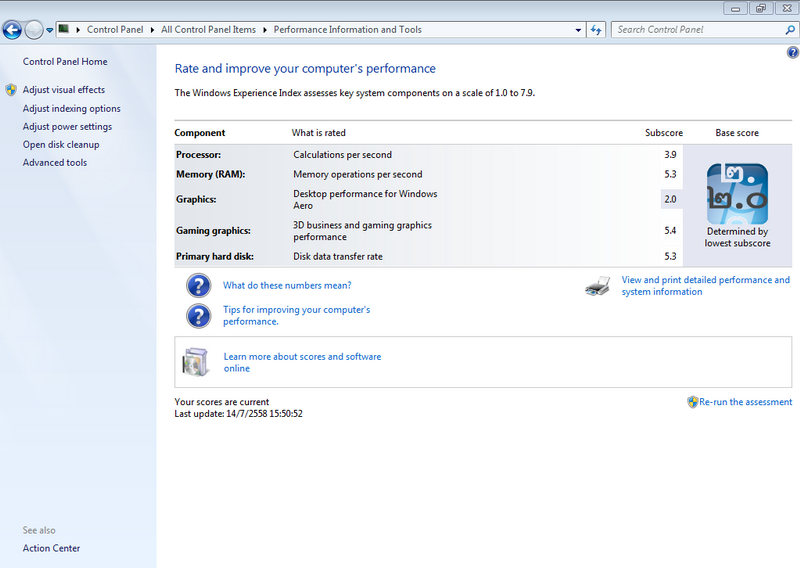The image size is (800, 568).
Task: Navigate to Control Panel breadcrumb
Action: click(115, 30)
